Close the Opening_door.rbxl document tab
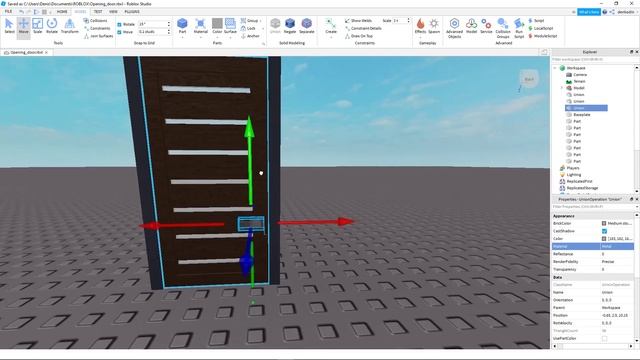640x360 pixels. pyautogui.click(x=47, y=52)
